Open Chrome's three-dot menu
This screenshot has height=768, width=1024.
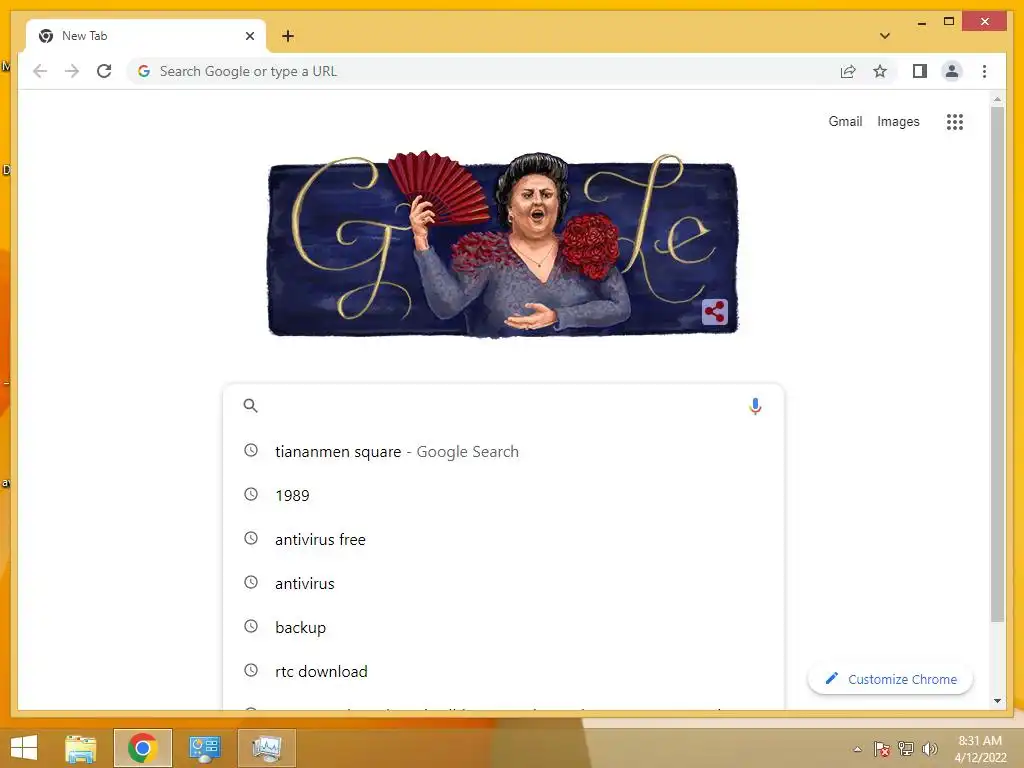[x=984, y=71]
